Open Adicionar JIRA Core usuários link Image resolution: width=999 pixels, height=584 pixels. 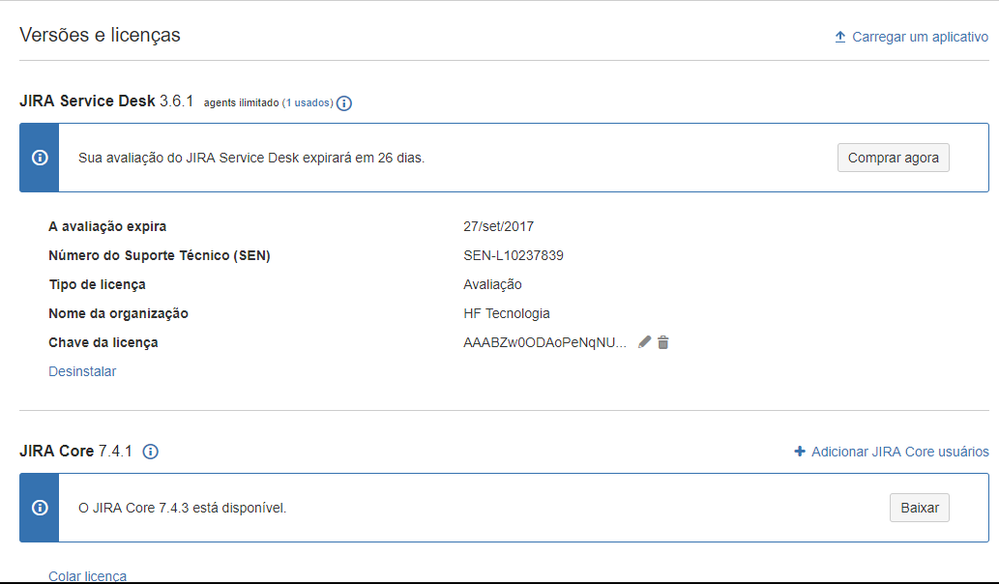(x=900, y=452)
